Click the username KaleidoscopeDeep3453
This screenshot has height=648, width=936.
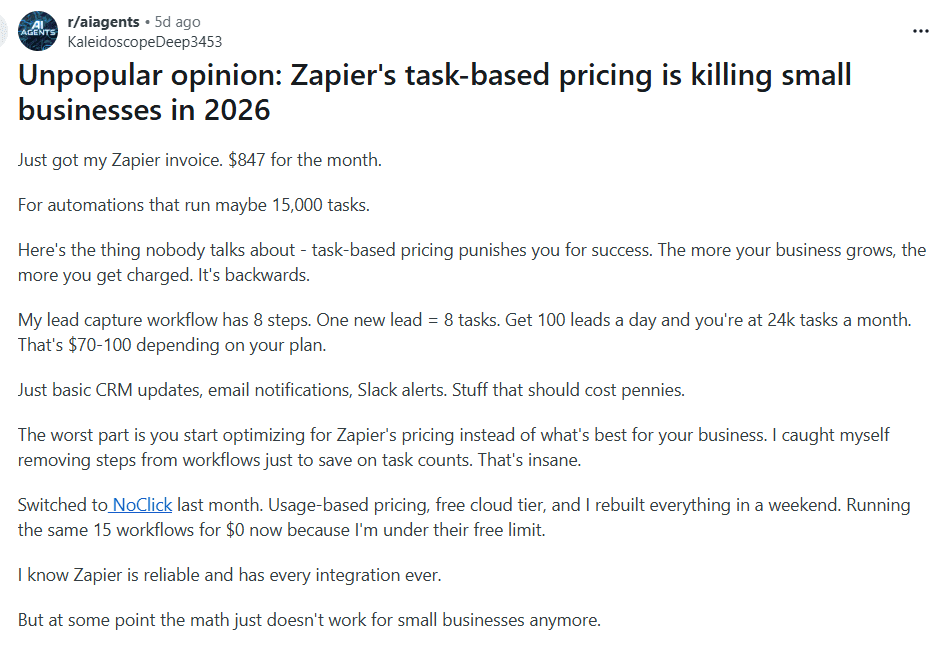point(144,42)
